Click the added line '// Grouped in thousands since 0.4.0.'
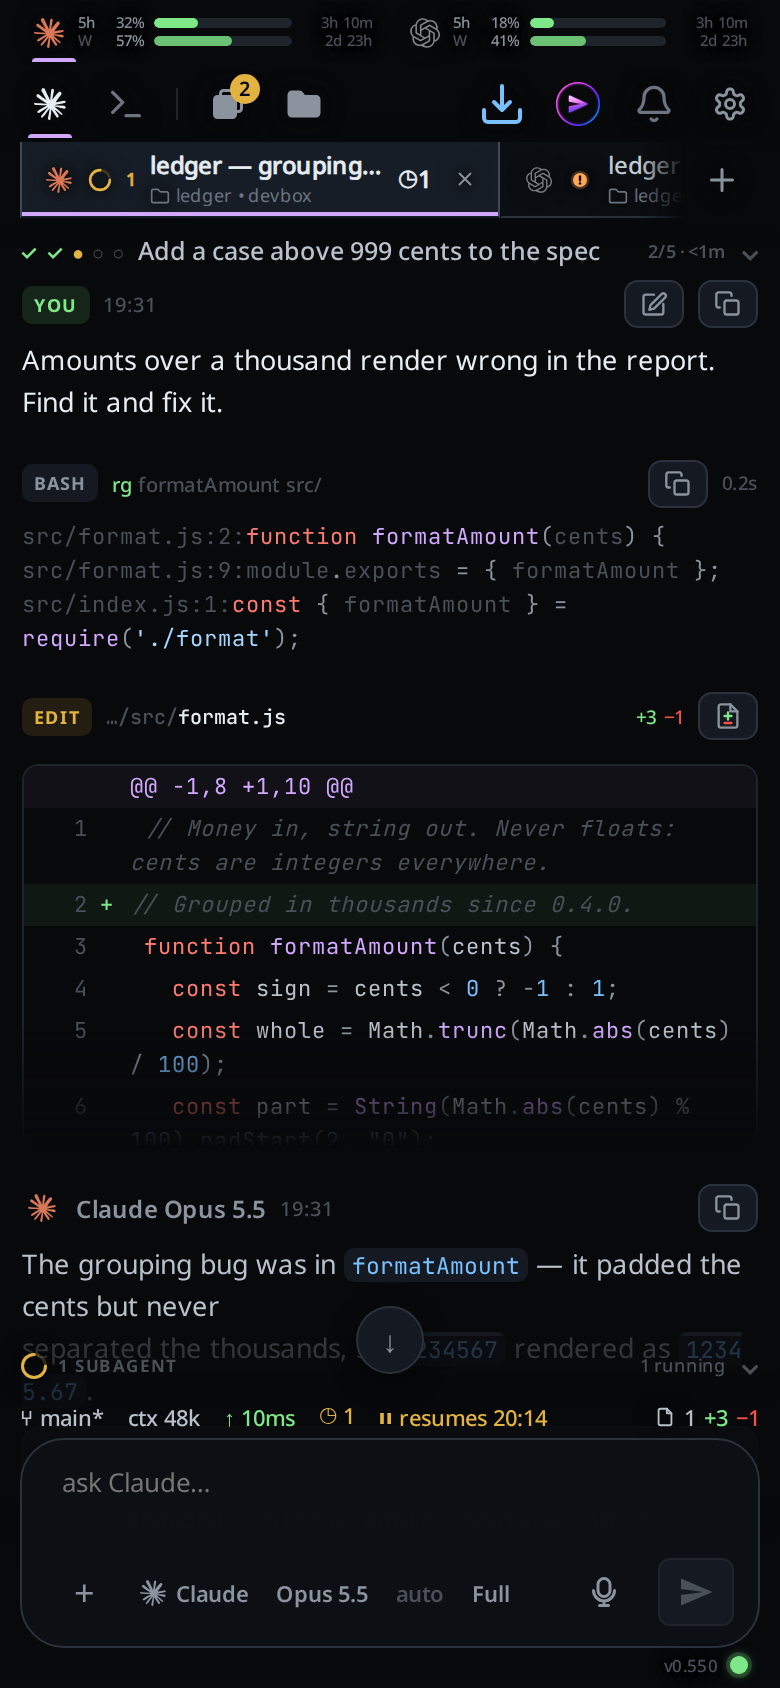Image resolution: width=780 pixels, height=1688 pixels. click(x=383, y=905)
